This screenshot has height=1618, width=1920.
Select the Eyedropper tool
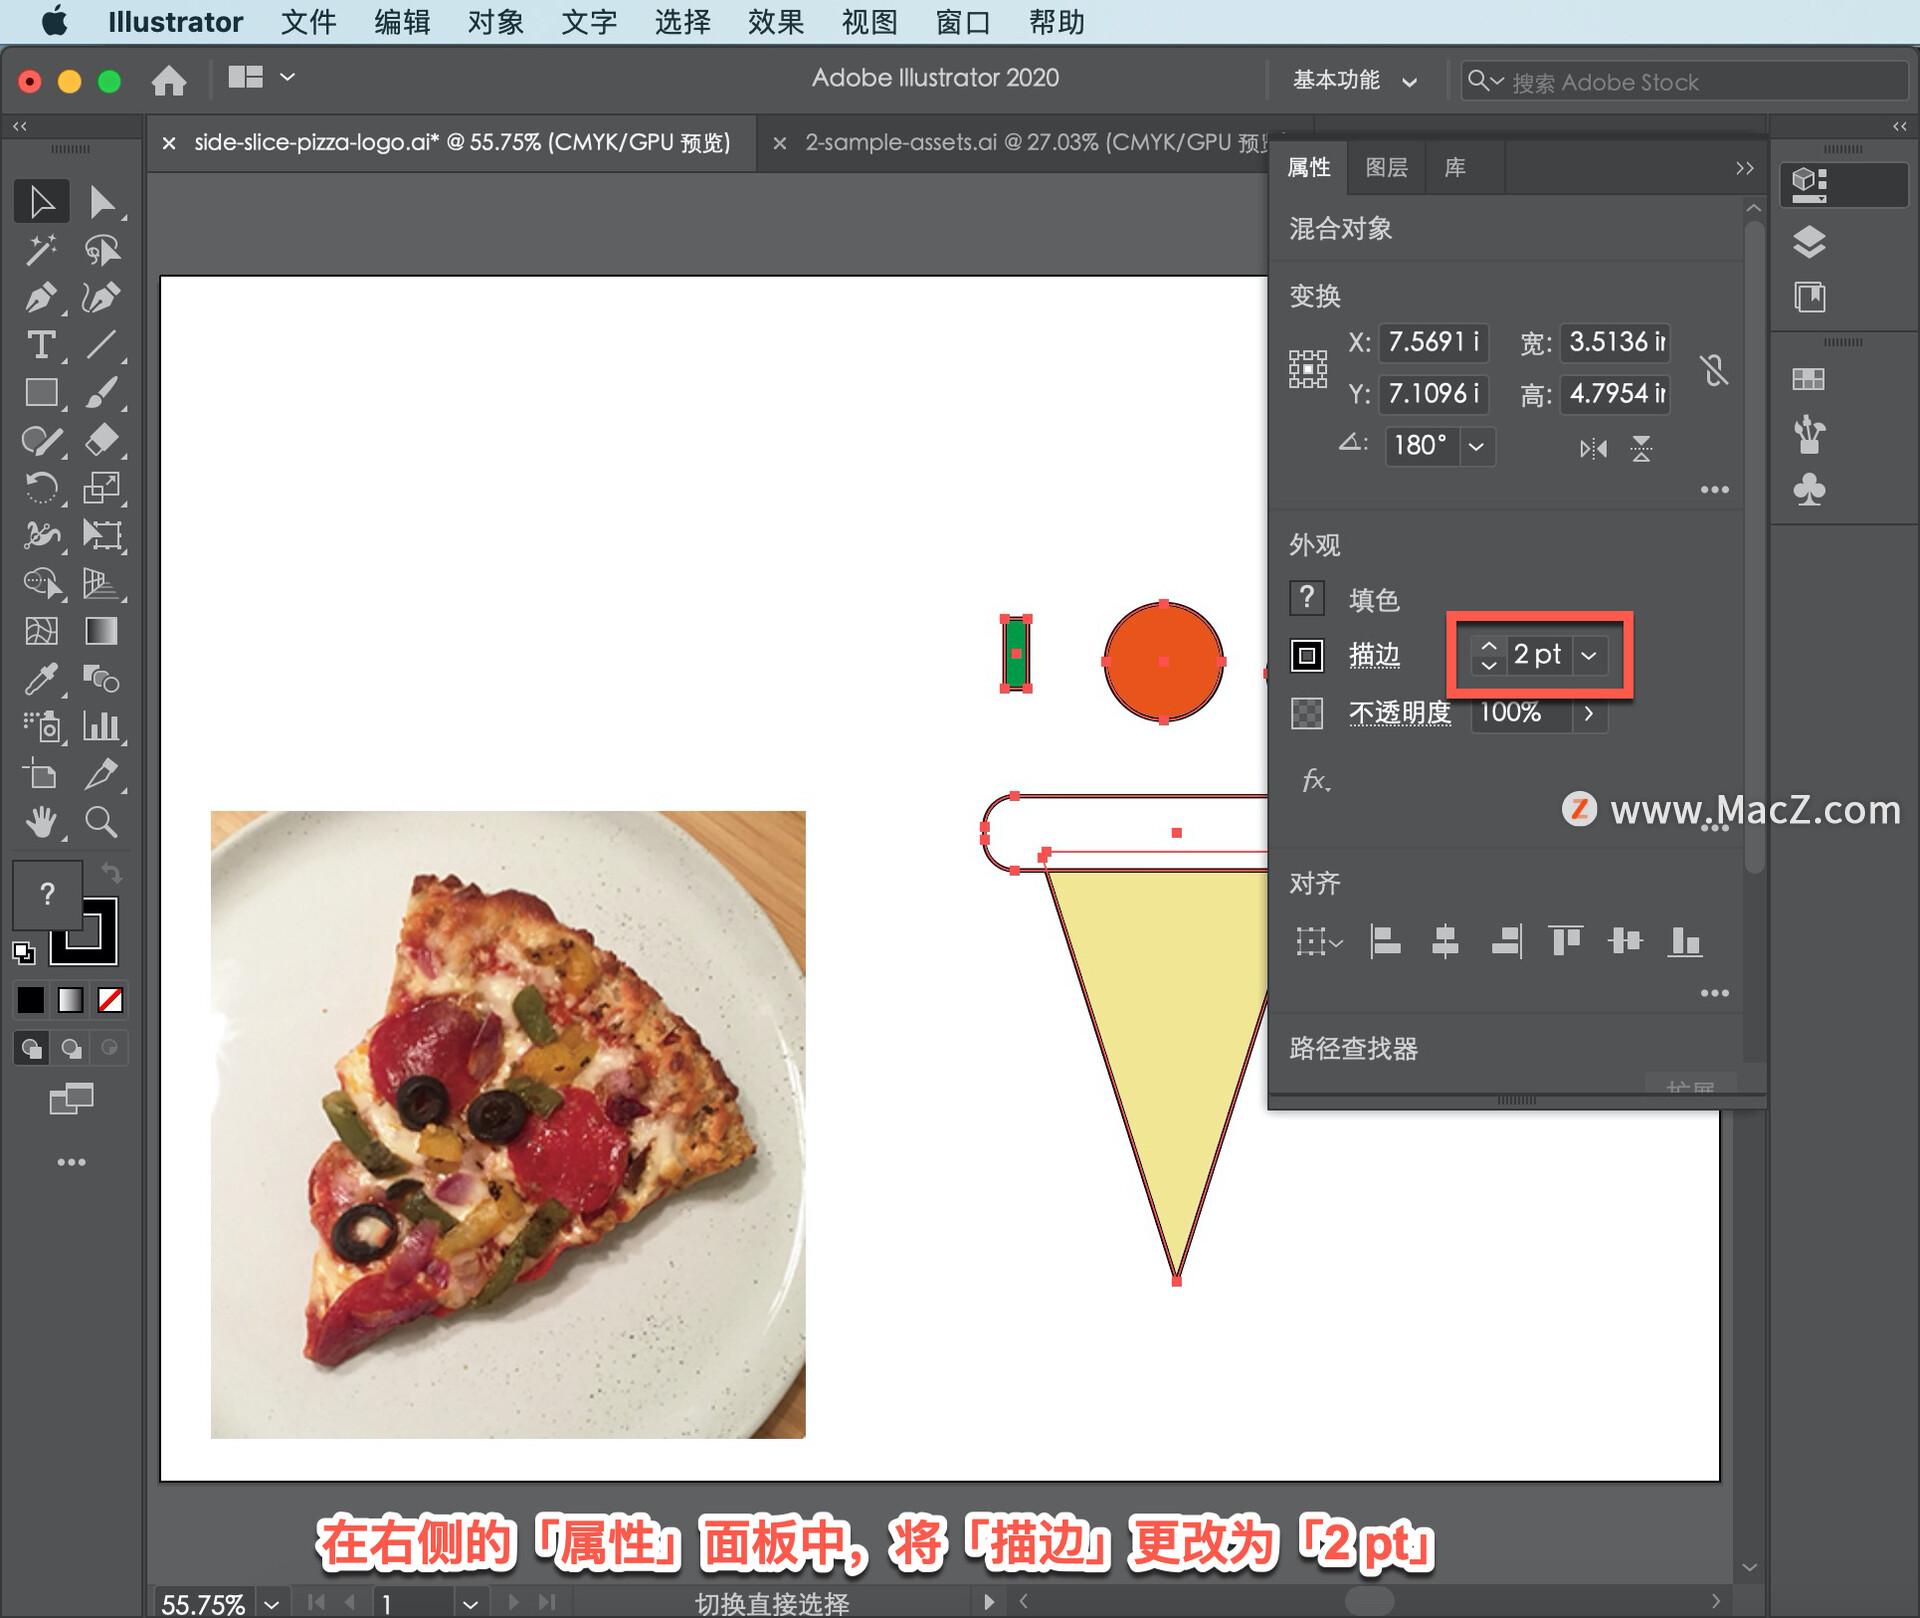(x=40, y=680)
